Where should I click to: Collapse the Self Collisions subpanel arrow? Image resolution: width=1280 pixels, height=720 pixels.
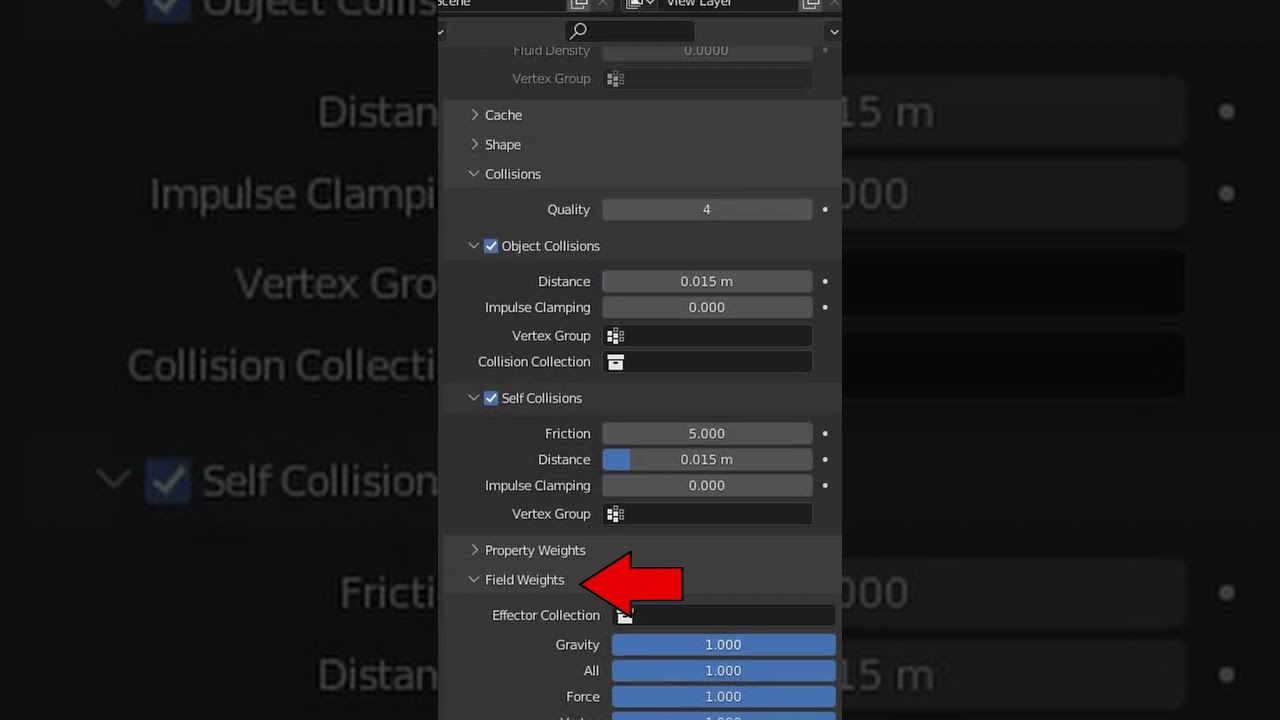[474, 398]
